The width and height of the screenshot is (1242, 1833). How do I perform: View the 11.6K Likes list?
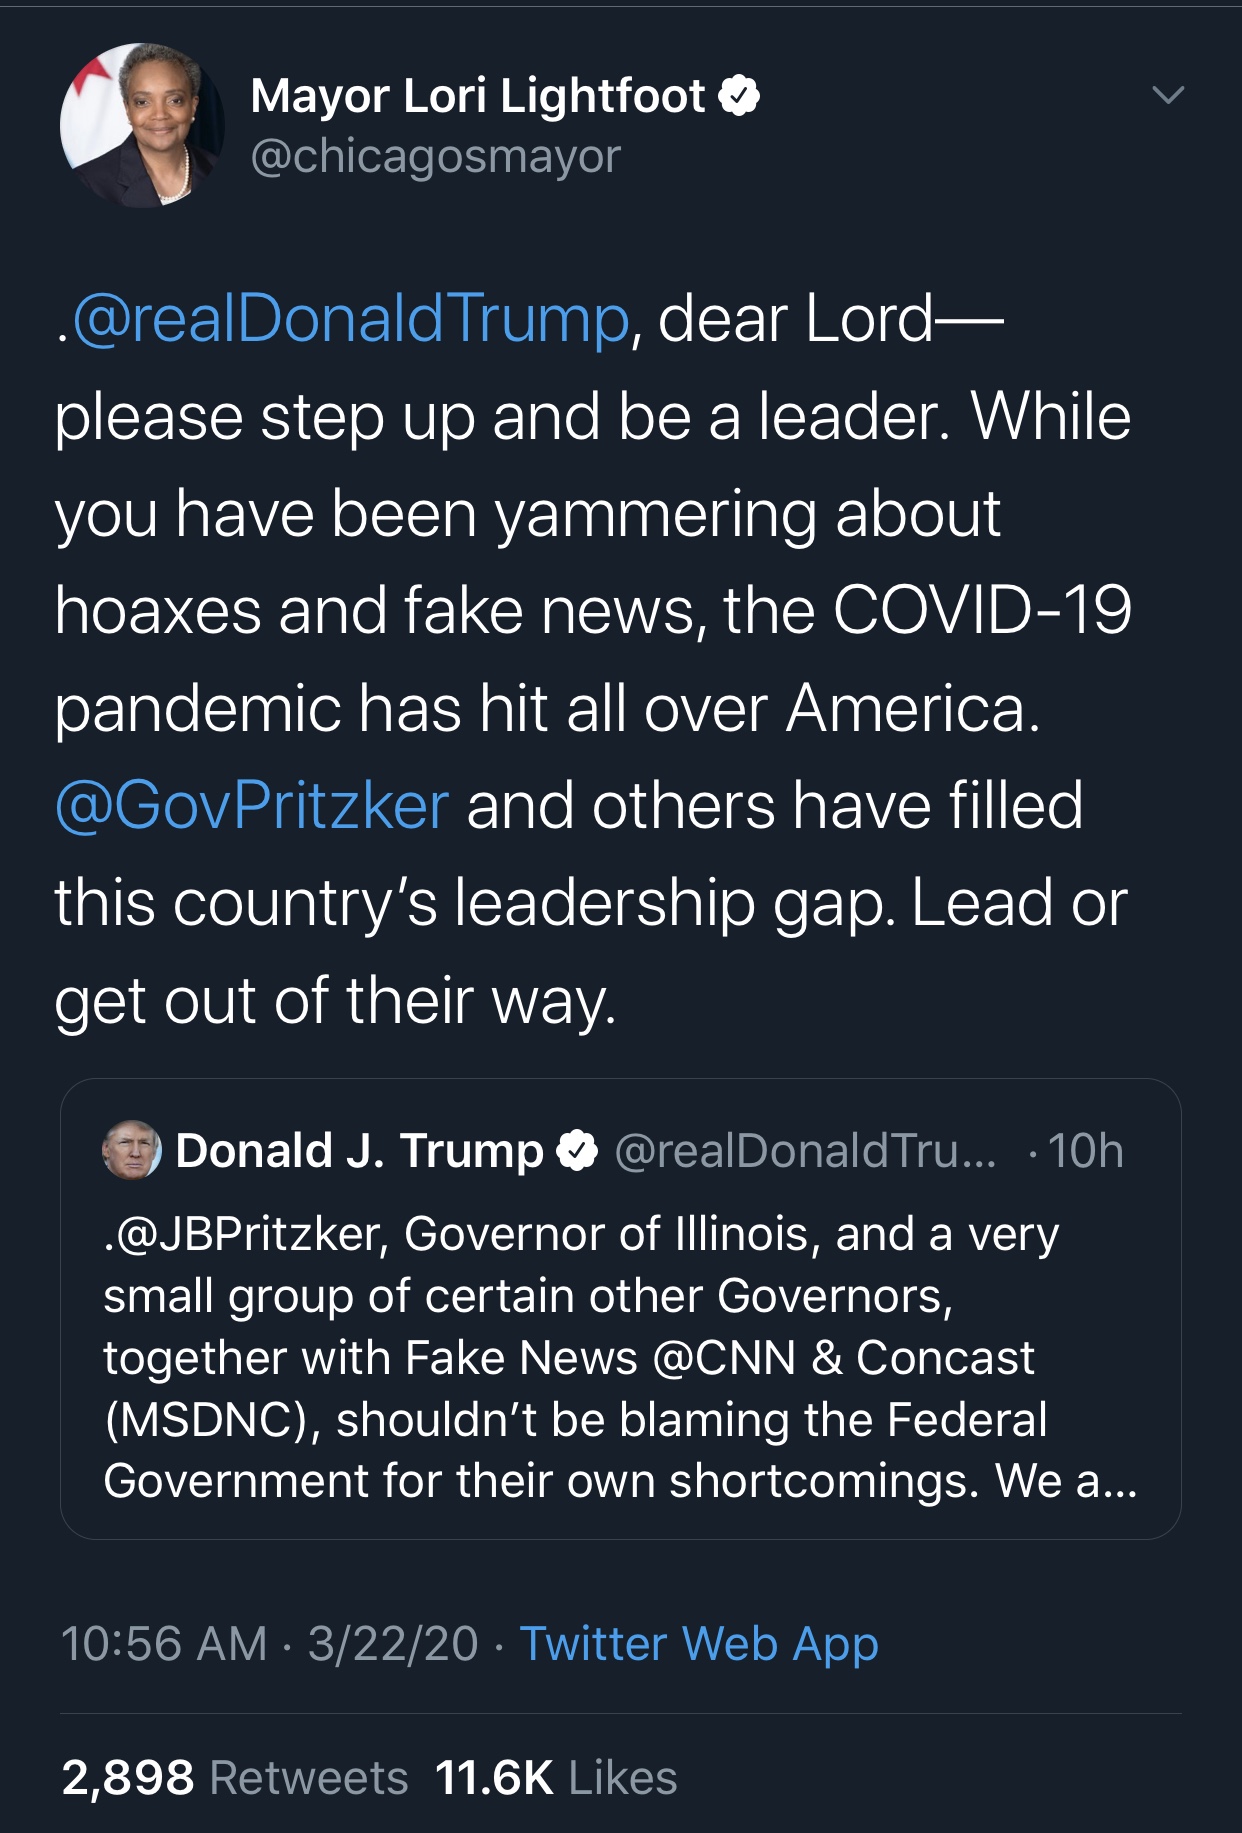tap(556, 1778)
